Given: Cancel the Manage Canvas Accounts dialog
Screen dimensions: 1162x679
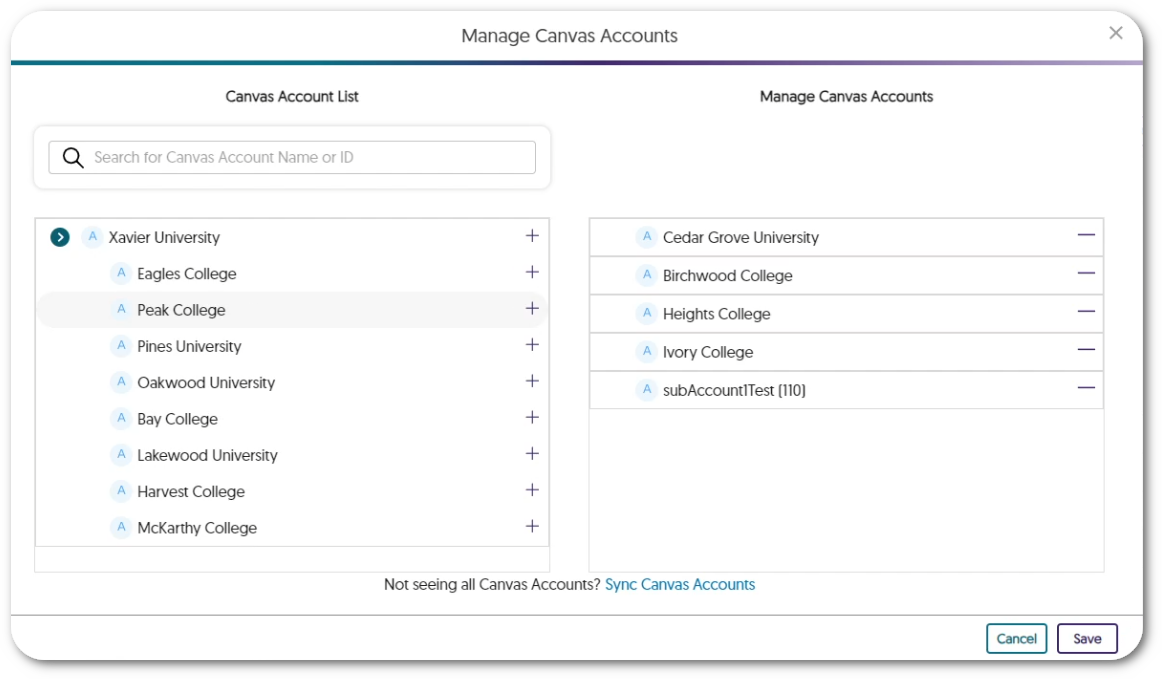Looking at the screenshot, I should tap(1016, 638).
